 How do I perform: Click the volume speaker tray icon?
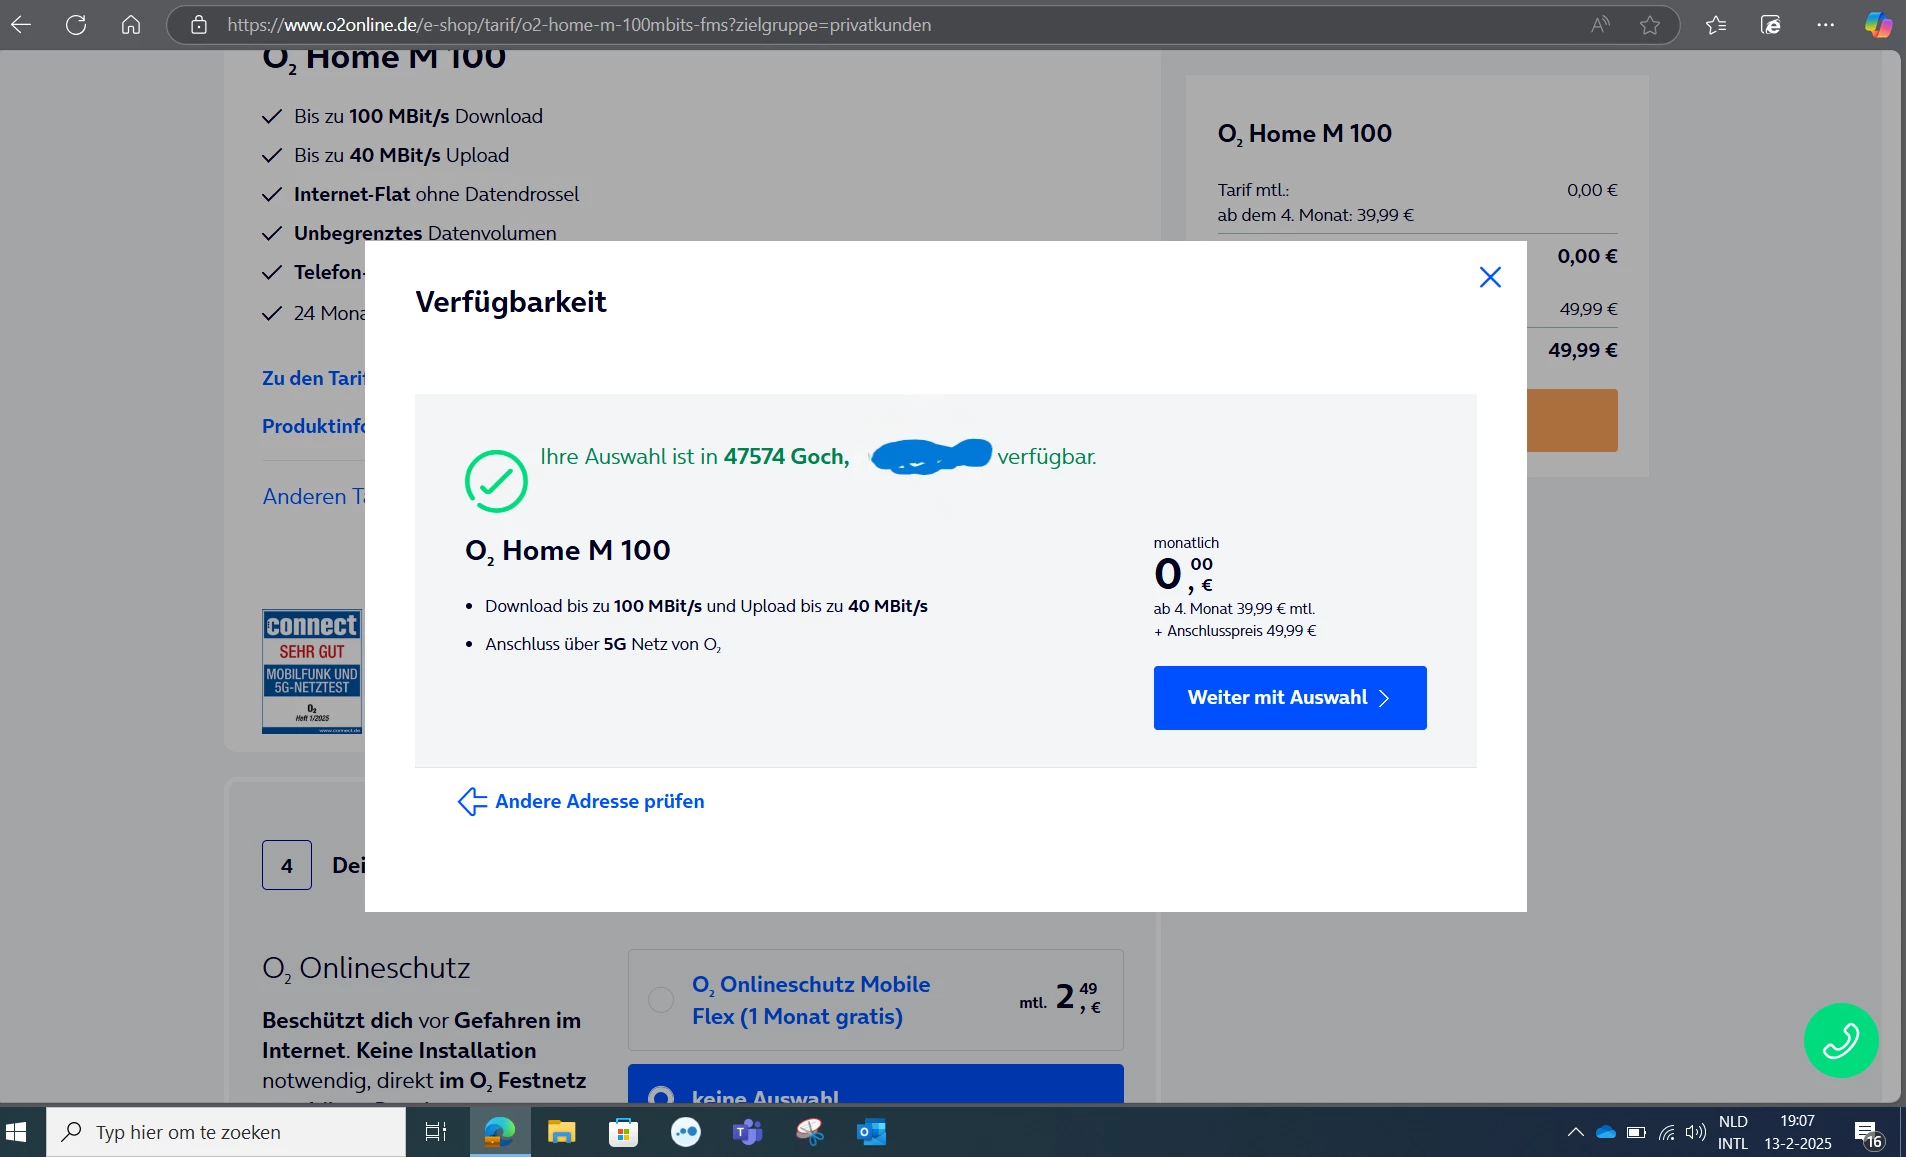(1696, 1132)
